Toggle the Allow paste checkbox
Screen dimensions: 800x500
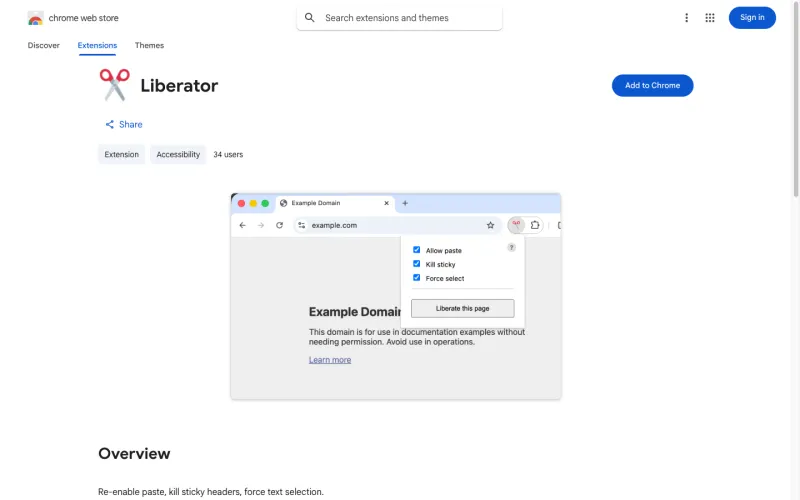point(416,250)
